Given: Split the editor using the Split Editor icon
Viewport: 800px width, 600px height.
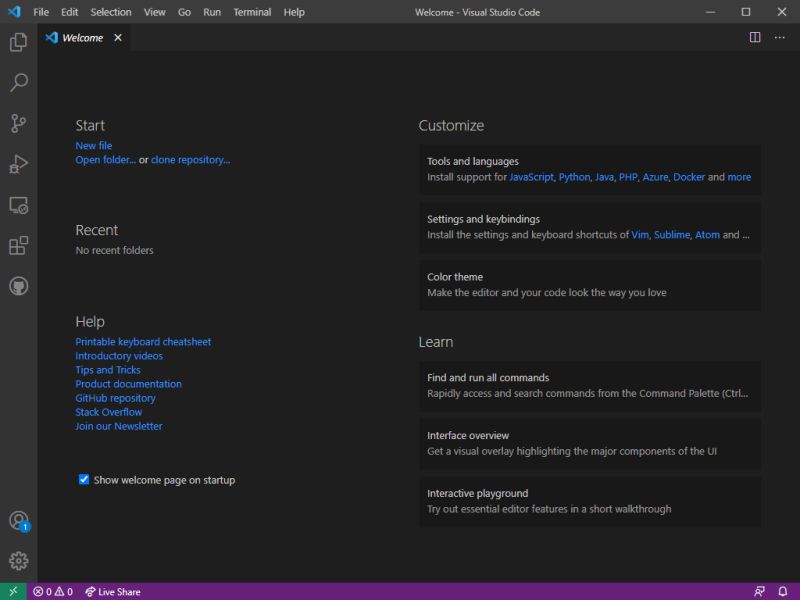Looking at the screenshot, I should (x=757, y=37).
